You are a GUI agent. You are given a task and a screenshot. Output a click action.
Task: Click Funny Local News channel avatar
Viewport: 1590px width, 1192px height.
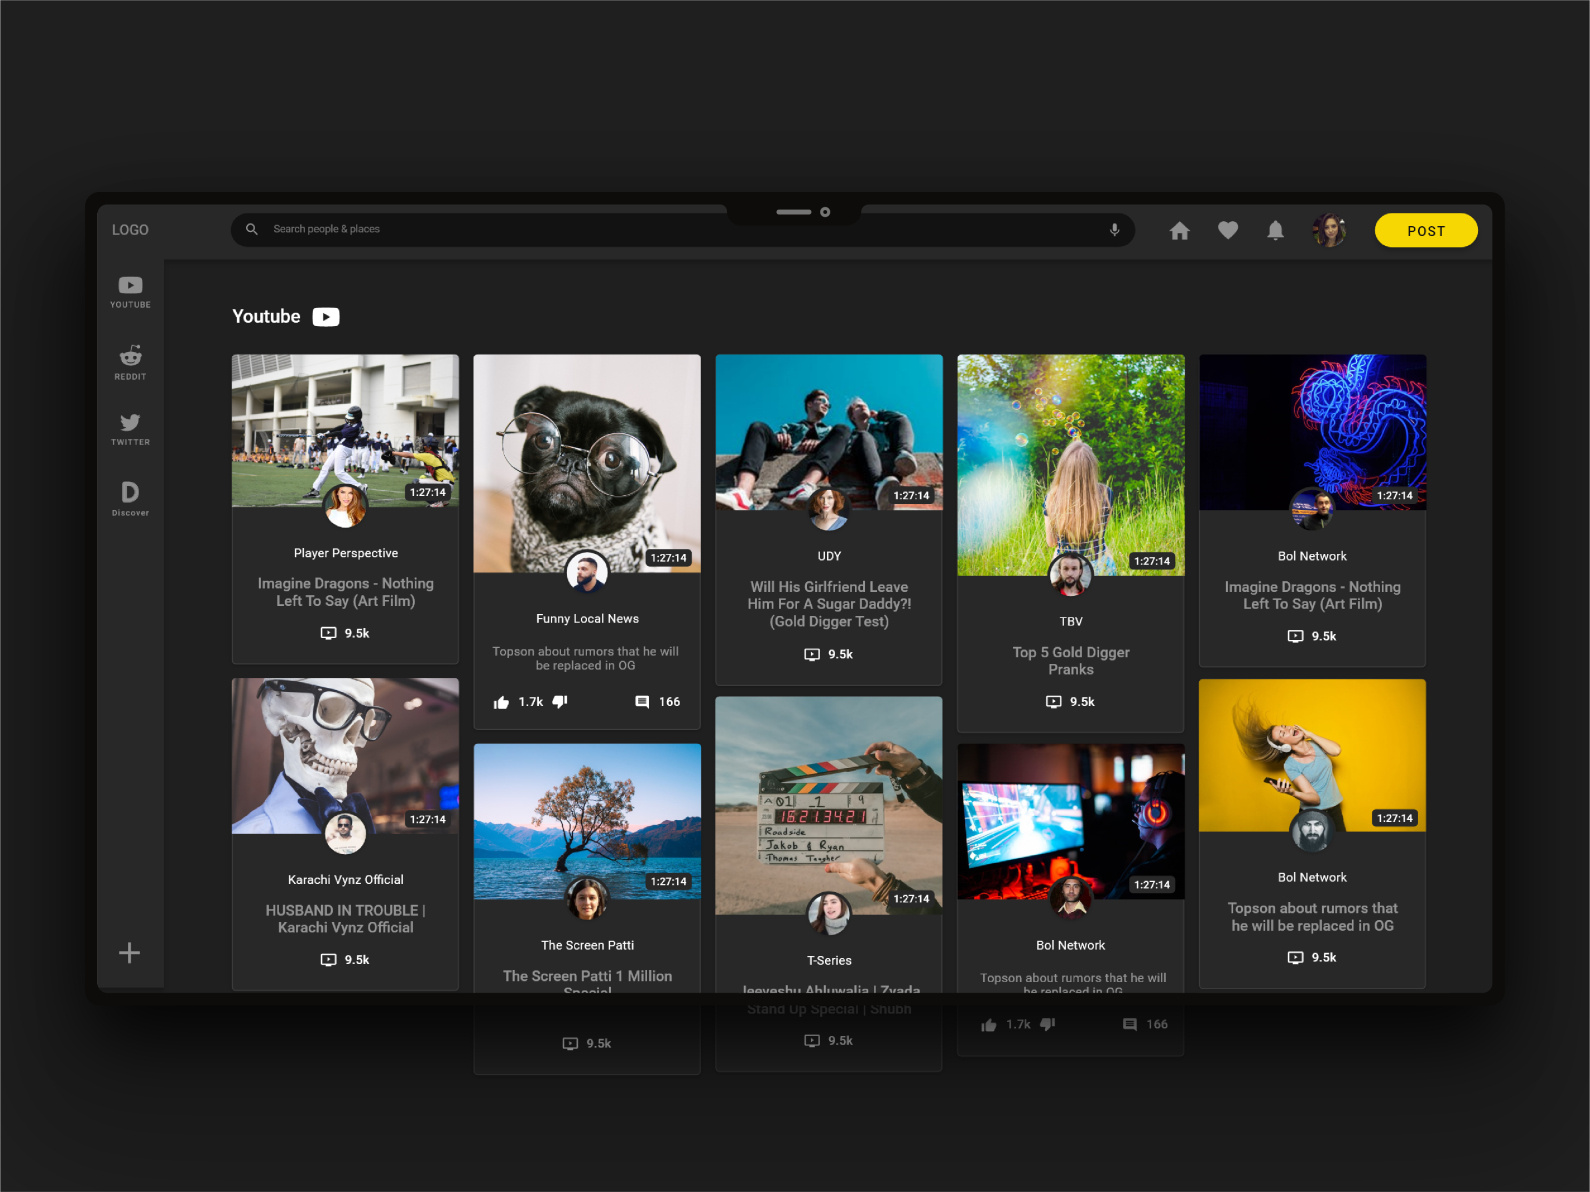pos(587,572)
